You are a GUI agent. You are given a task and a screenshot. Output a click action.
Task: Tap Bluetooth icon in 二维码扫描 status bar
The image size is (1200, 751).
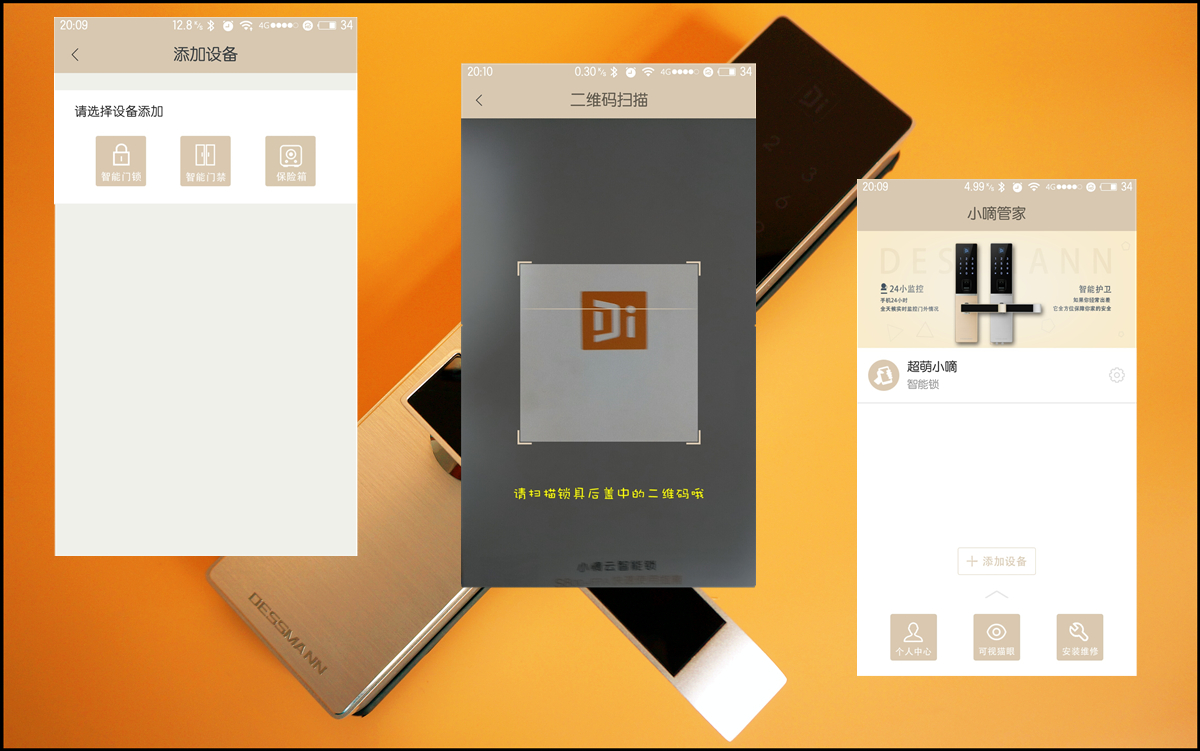click(x=613, y=72)
